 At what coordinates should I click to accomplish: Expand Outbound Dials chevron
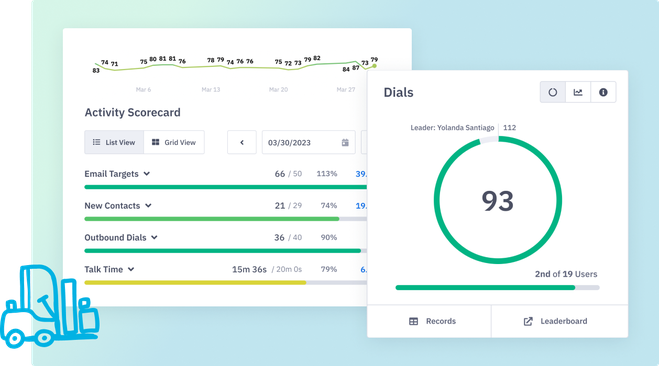click(154, 237)
